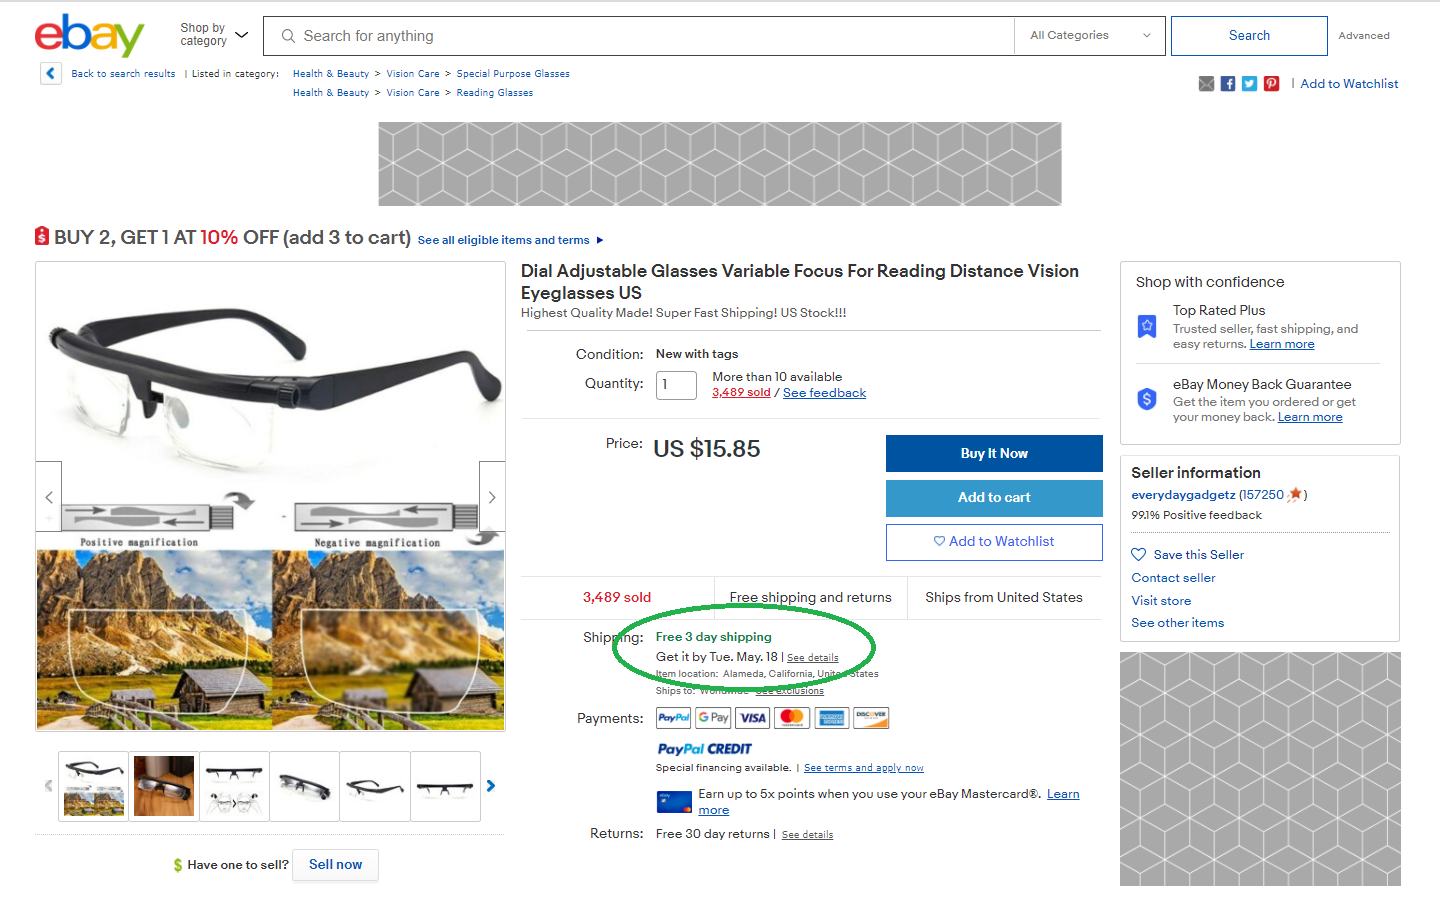Screen dimensions: 1440x902
Task: Expand eligible items and terms
Action: point(510,240)
